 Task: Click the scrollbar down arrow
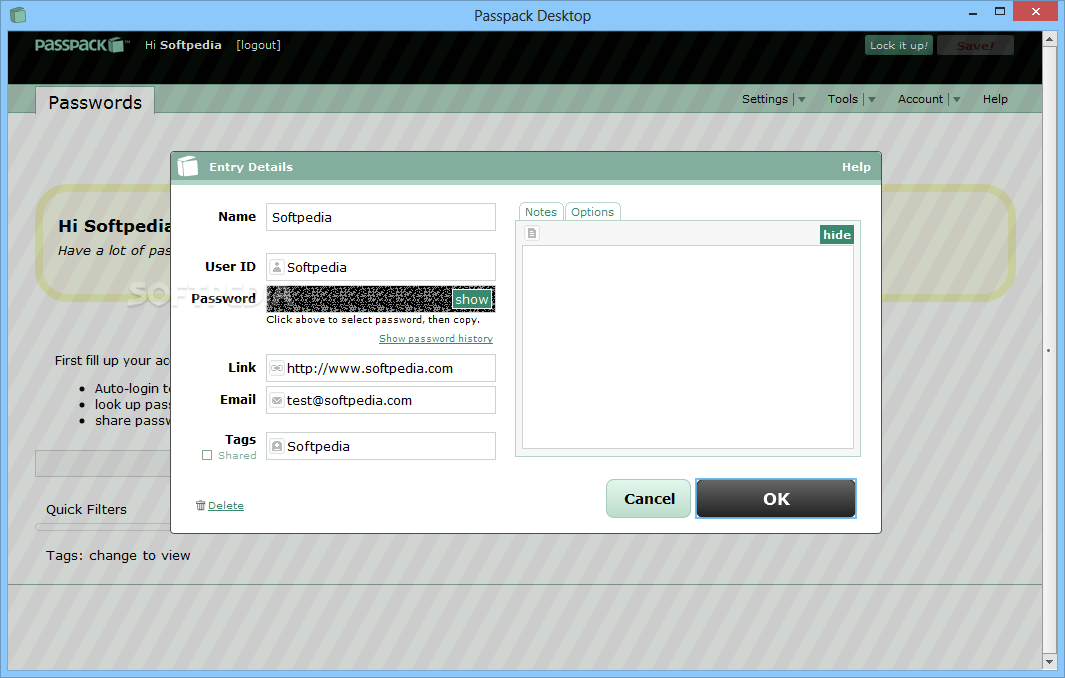coord(1049,661)
